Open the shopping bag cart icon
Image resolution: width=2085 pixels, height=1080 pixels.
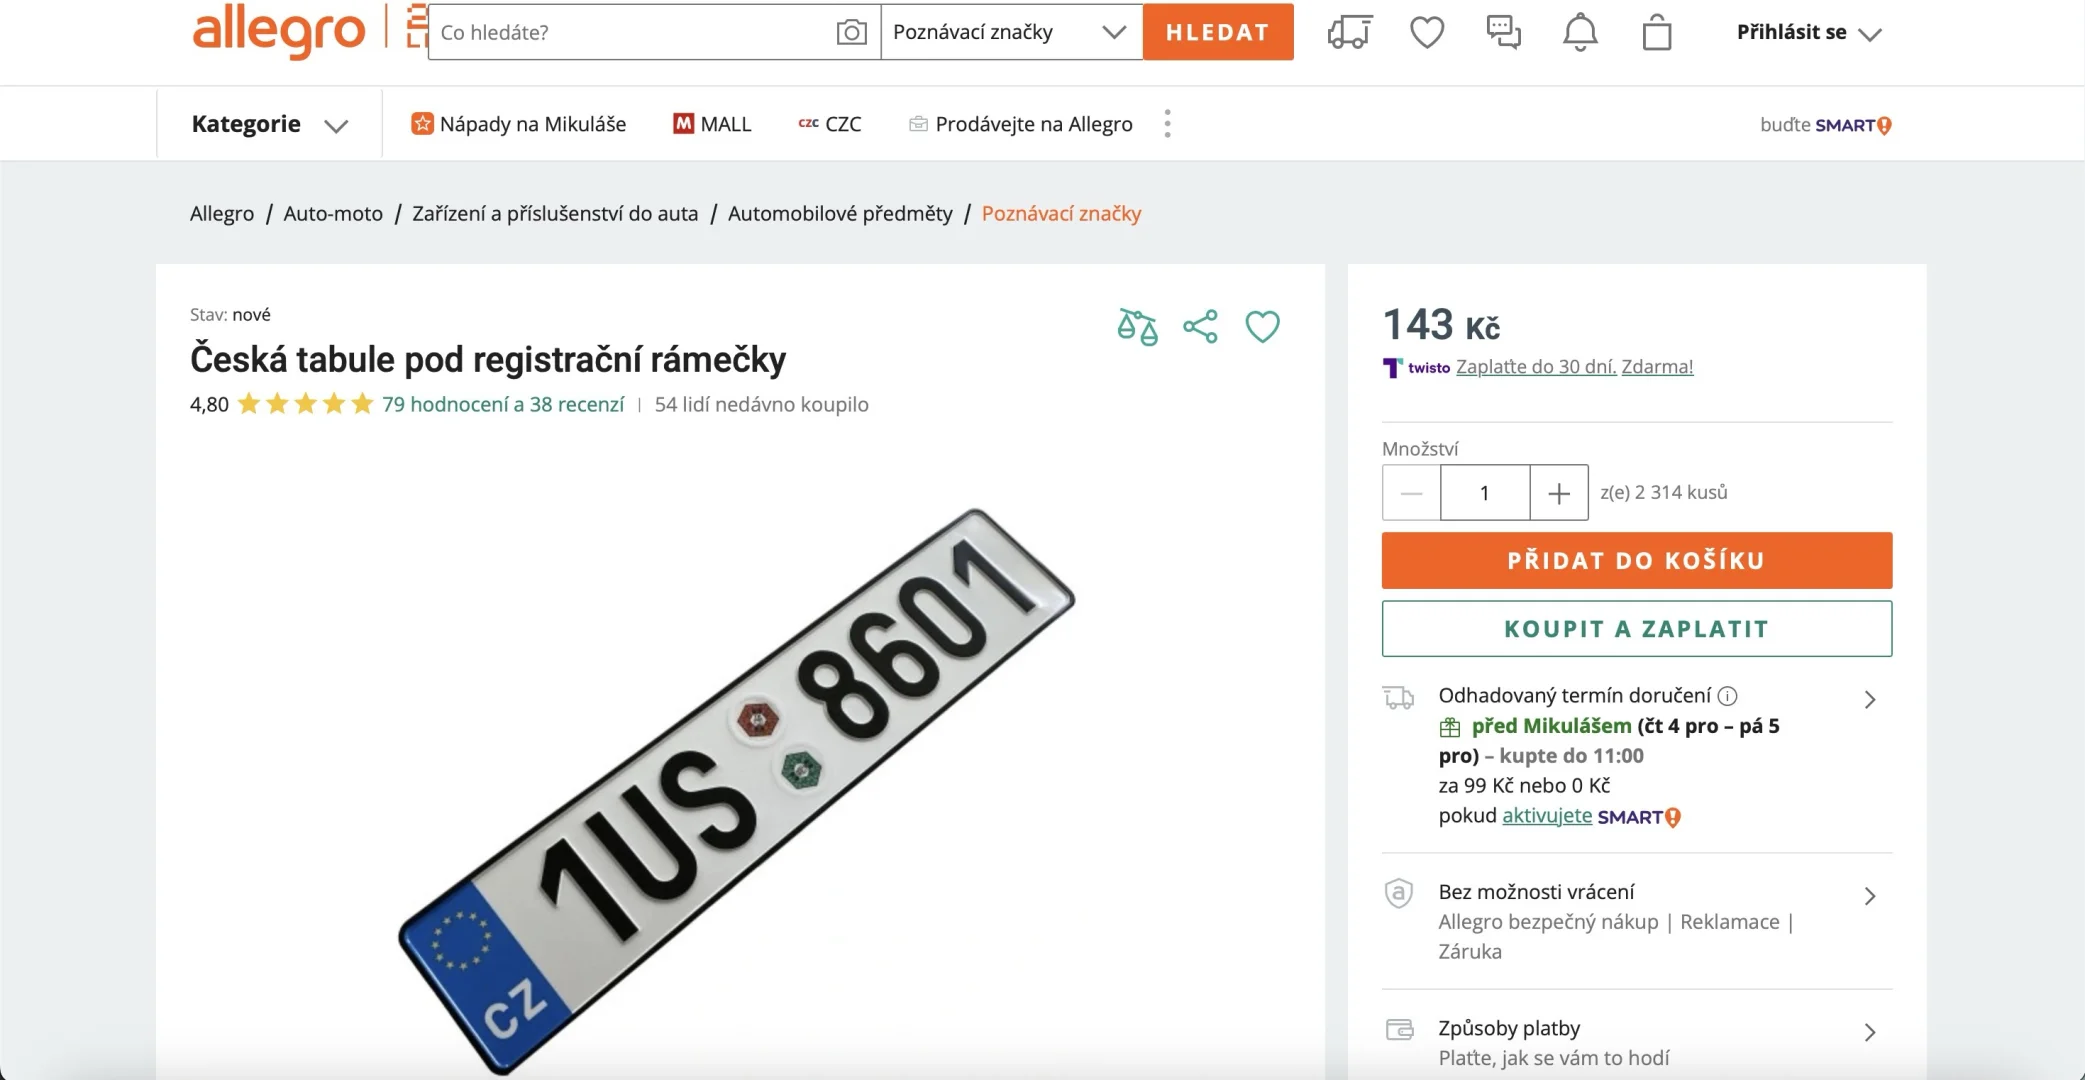click(1657, 32)
